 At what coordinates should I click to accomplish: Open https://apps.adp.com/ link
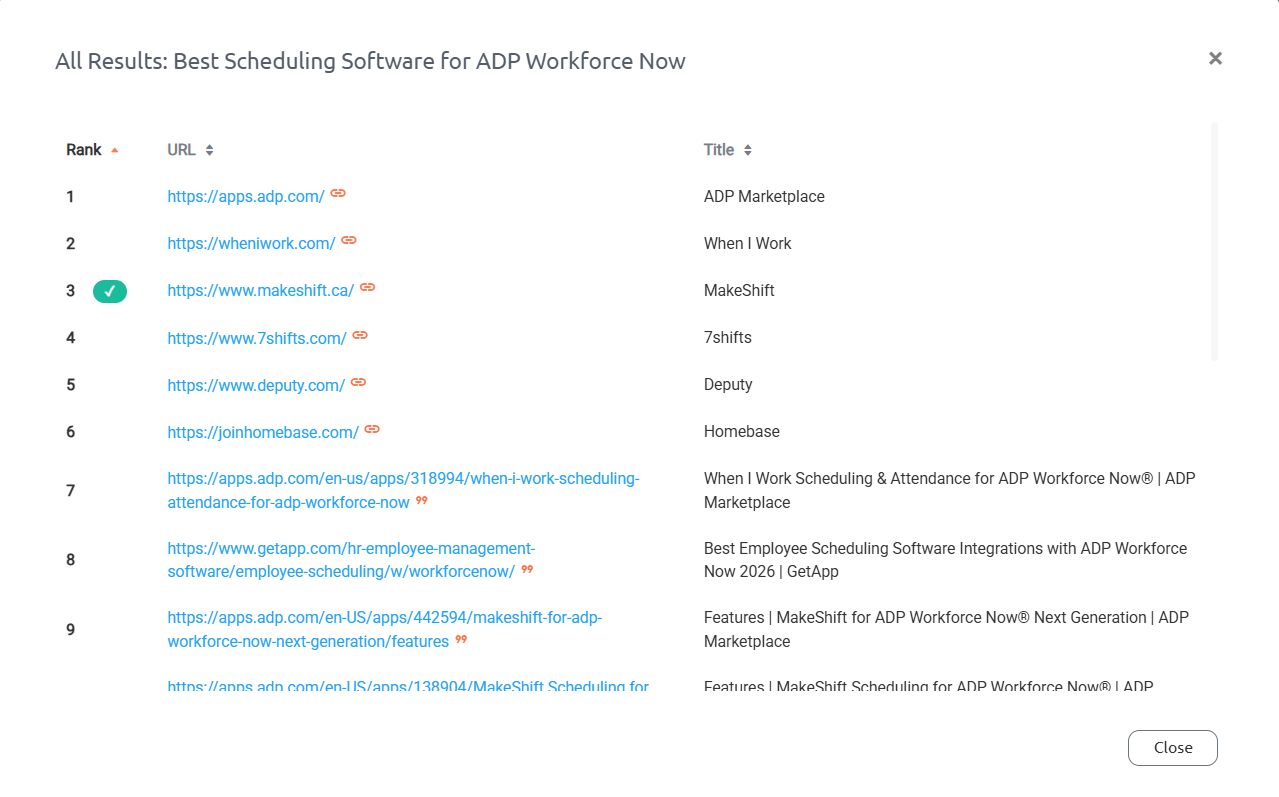pos(246,197)
